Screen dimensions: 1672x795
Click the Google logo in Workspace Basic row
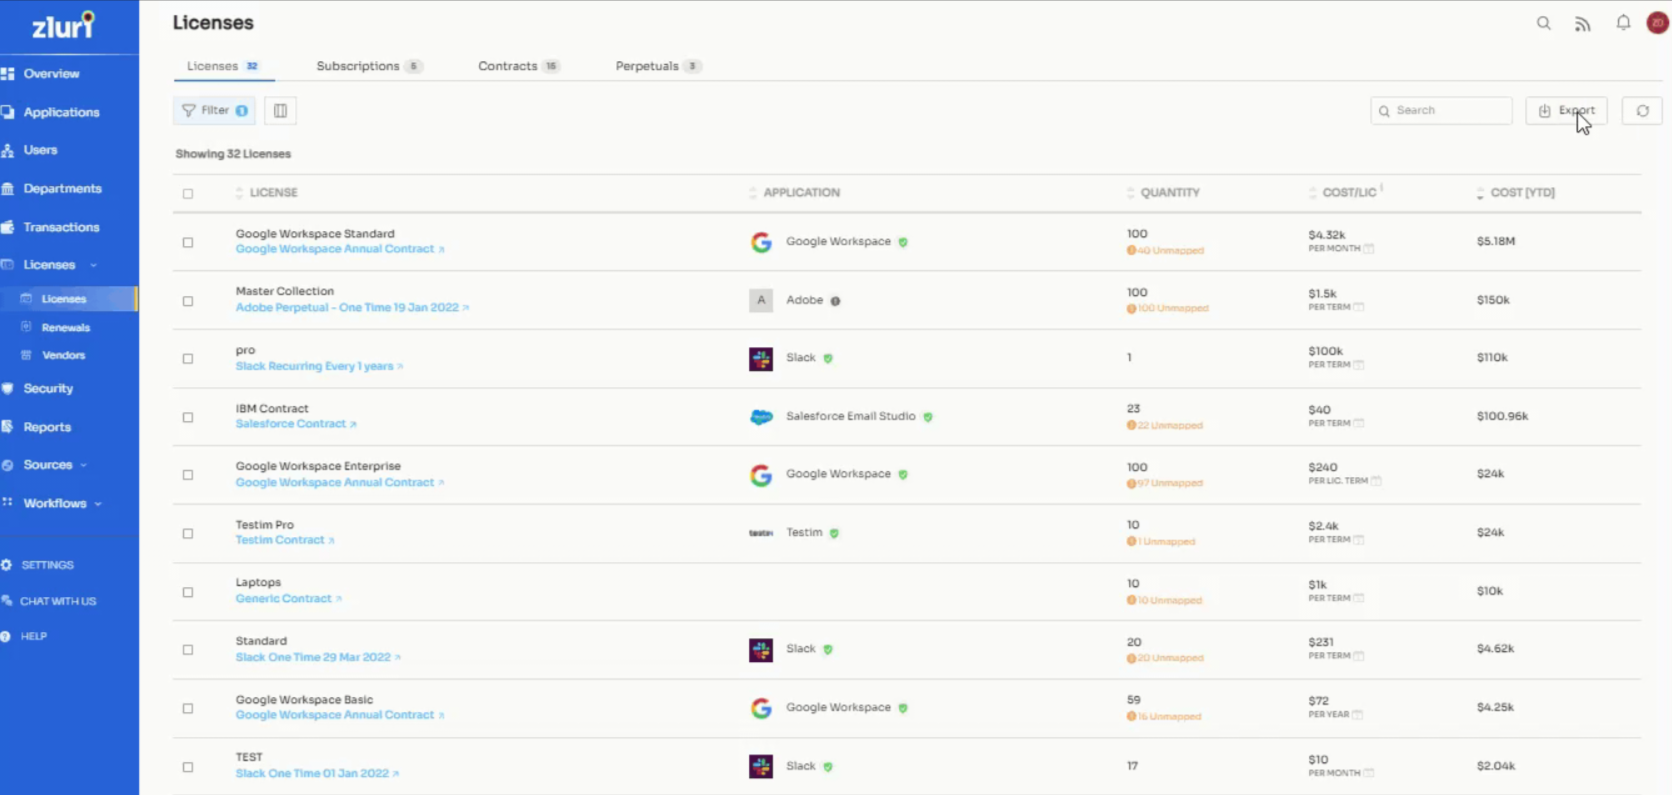click(x=761, y=708)
